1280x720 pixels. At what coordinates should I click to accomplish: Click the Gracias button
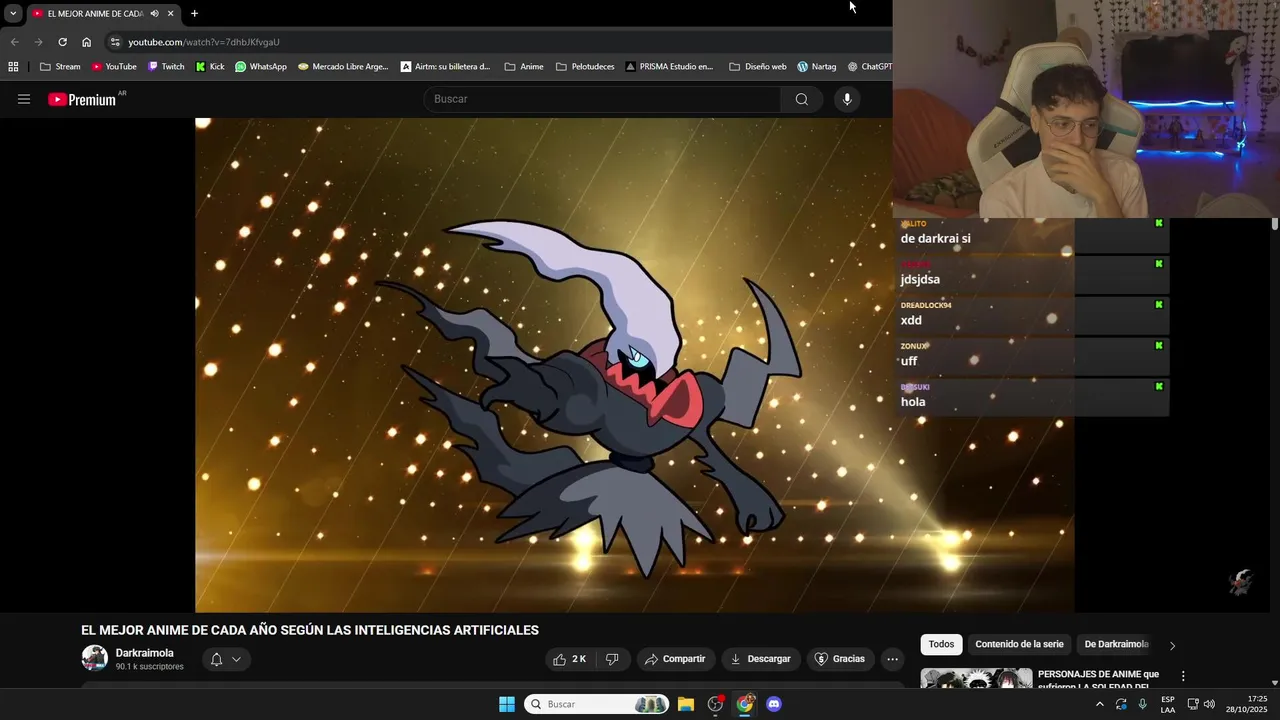[840, 659]
